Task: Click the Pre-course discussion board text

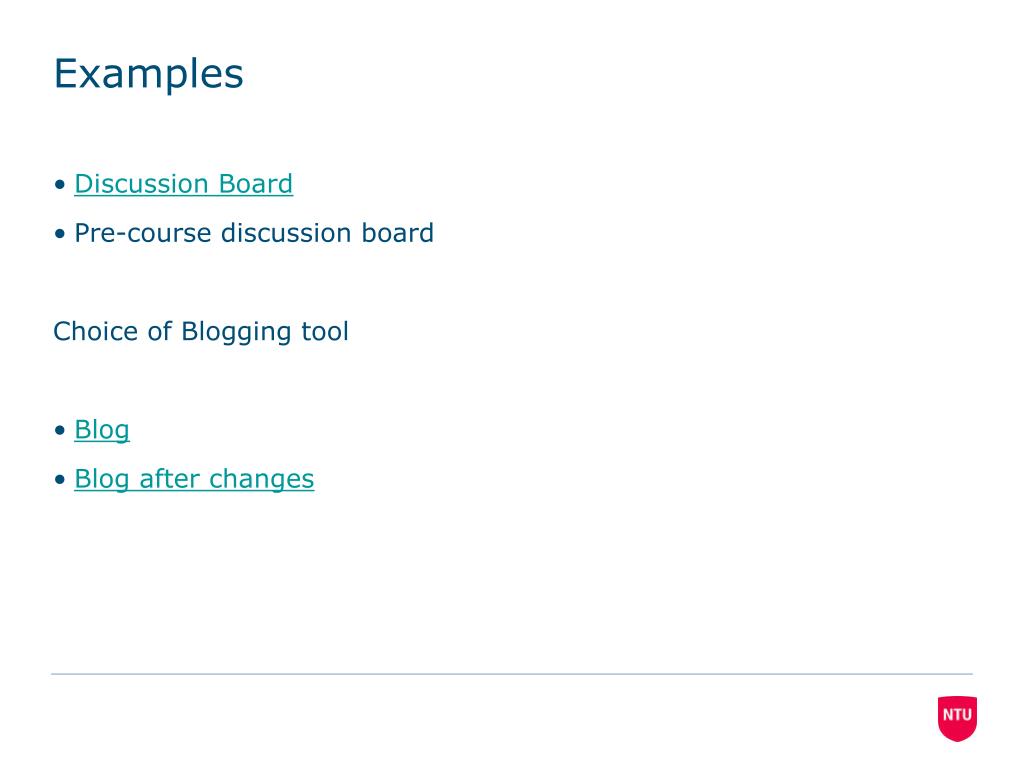Action: 254,233
